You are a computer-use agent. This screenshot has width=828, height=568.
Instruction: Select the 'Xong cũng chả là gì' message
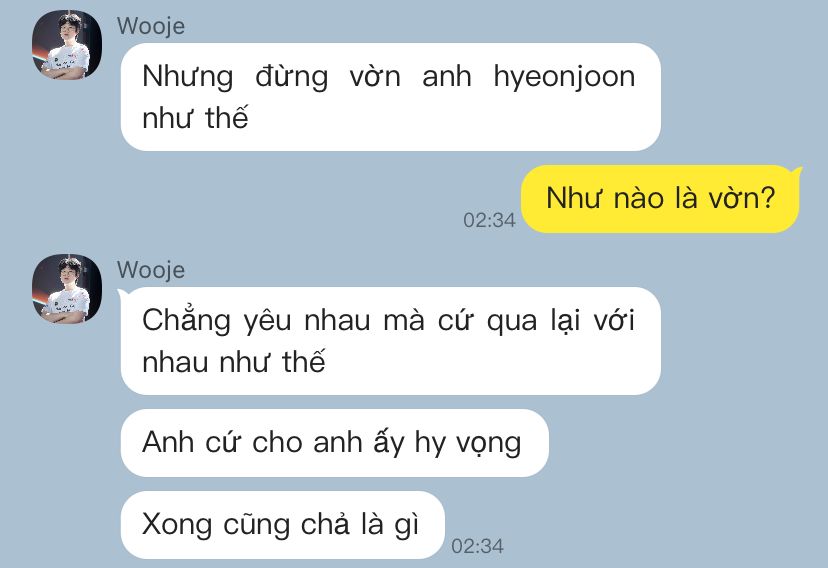(283, 525)
